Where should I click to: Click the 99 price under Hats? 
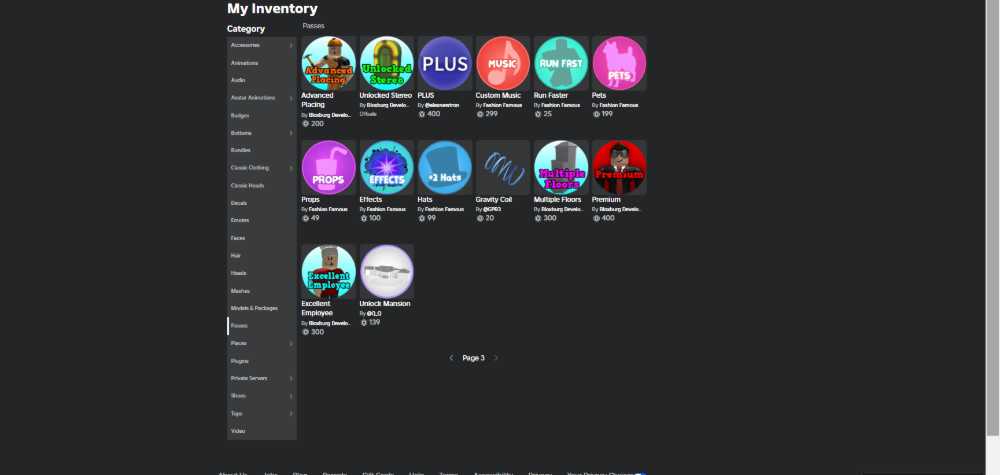[x=432, y=218]
